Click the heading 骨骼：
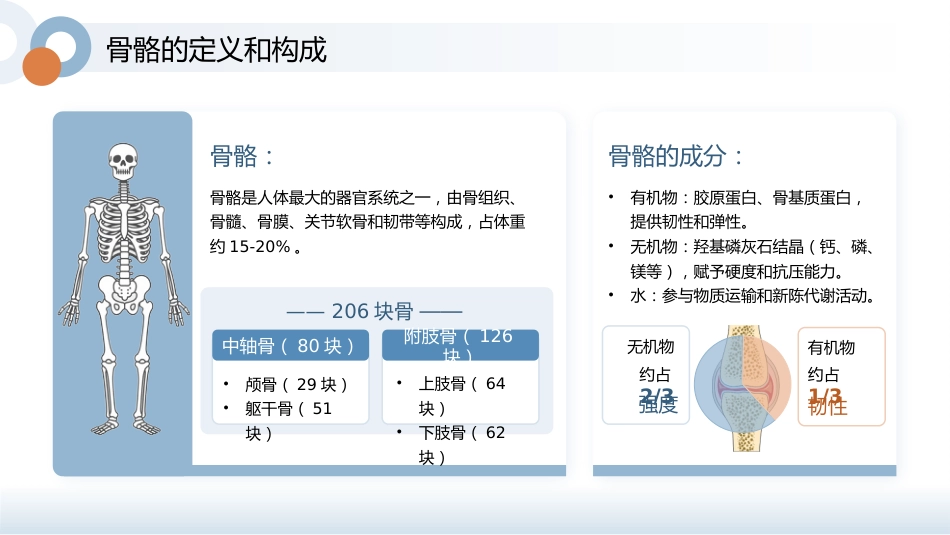Image resolution: width=950 pixels, height=535 pixels. (x=242, y=156)
